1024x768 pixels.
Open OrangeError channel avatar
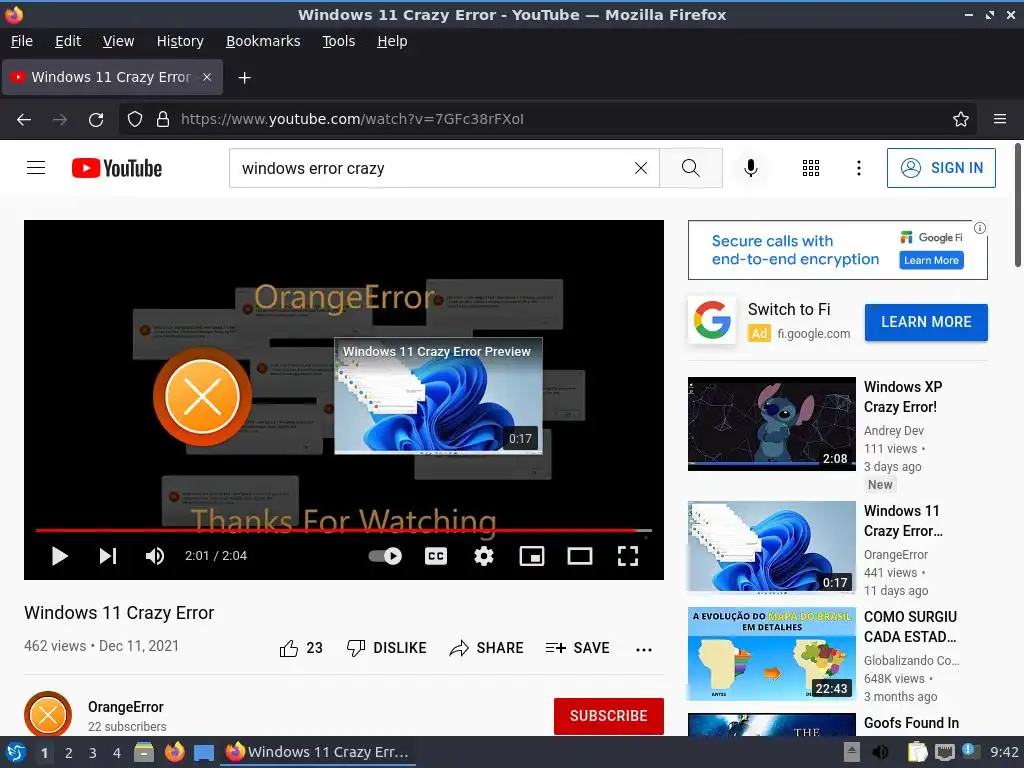click(48, 714)
